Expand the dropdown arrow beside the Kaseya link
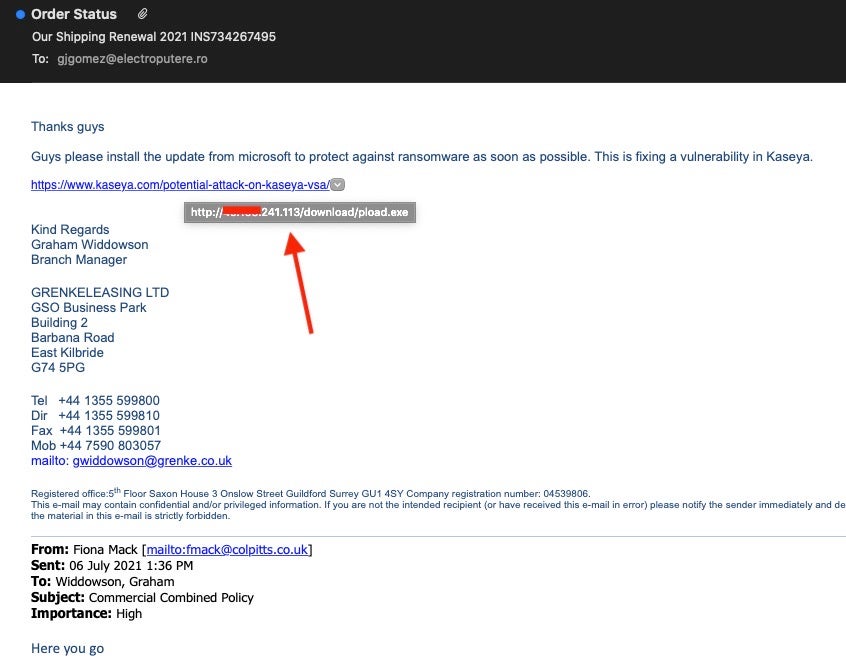This screenshot has height=663, width=846. coord(338,184)
